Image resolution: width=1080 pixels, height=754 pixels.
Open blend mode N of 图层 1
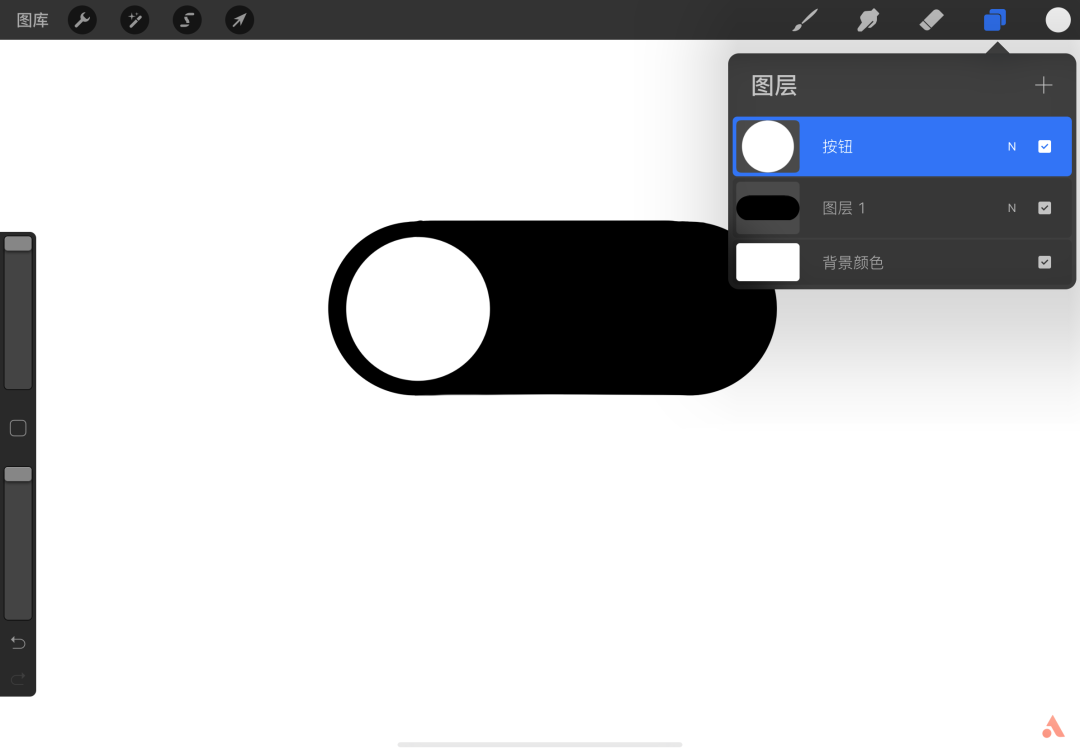[1011, 208]
